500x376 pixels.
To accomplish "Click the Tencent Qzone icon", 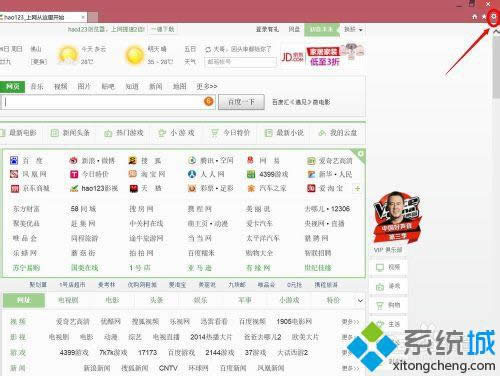I will 192,160.
